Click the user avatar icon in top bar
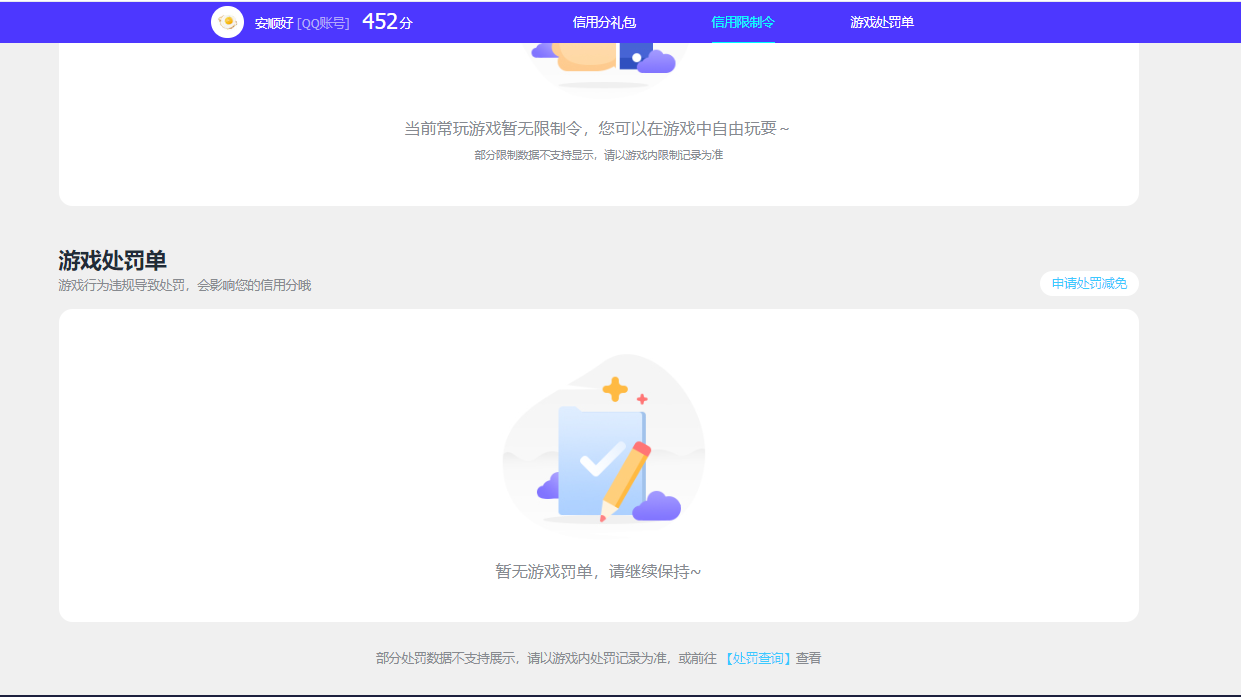The image size is (1241, 697). click(227, 22)
